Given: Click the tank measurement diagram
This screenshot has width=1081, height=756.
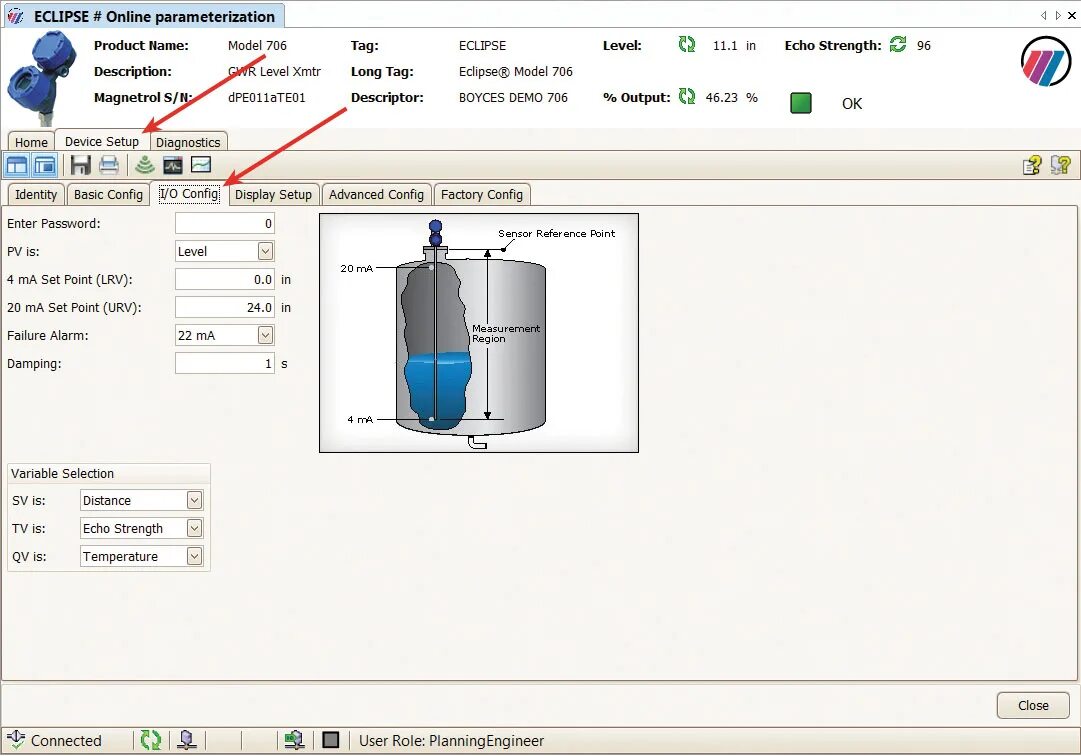Looking at the screenshot, I should (479, 333).
